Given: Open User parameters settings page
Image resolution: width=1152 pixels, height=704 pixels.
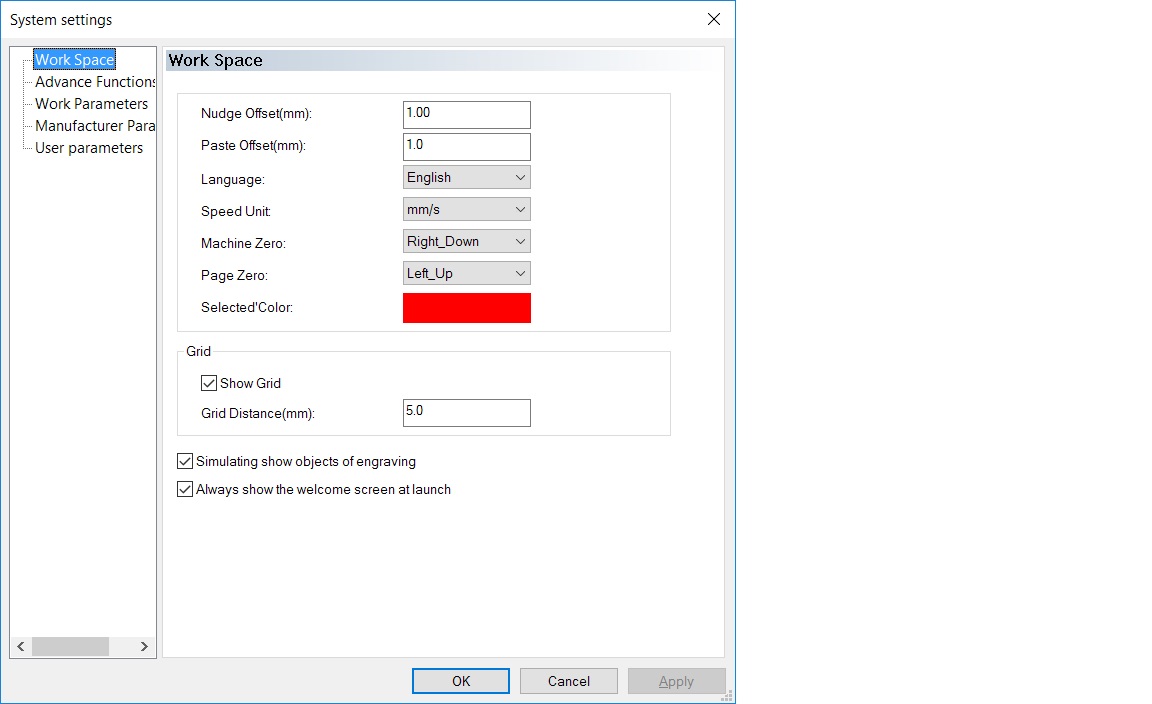Looking at the screenshot, I should (x=89, y=148).
